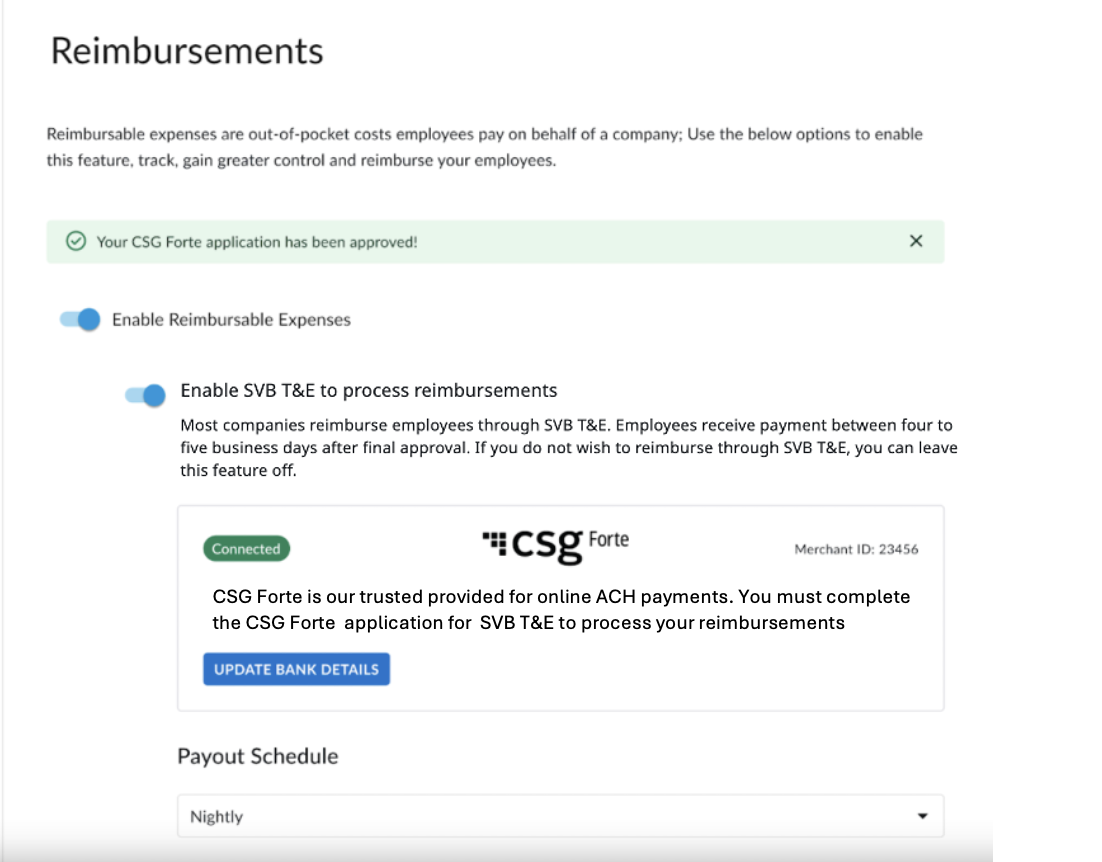This screenshot has width=1102, height=862.
Task: Click the green Connected status badge
Action: click(x=246, y=549)
